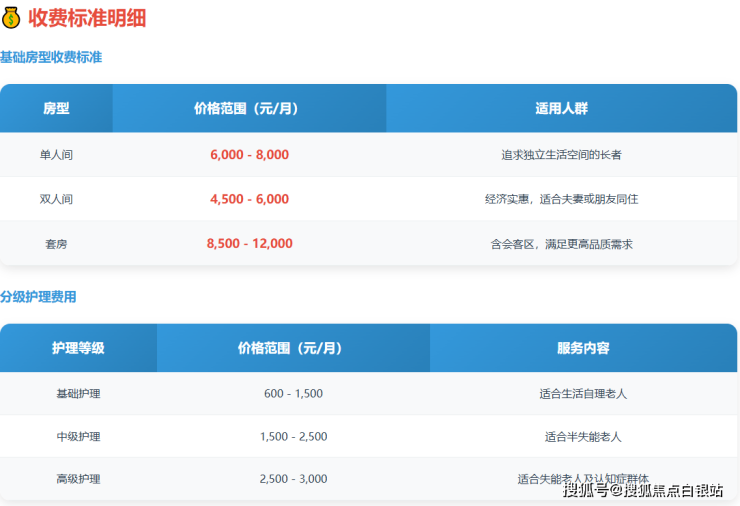Select the 分级护理费用 section heading
This screenshot has width=740, height=506.
(x=38, y=297)
